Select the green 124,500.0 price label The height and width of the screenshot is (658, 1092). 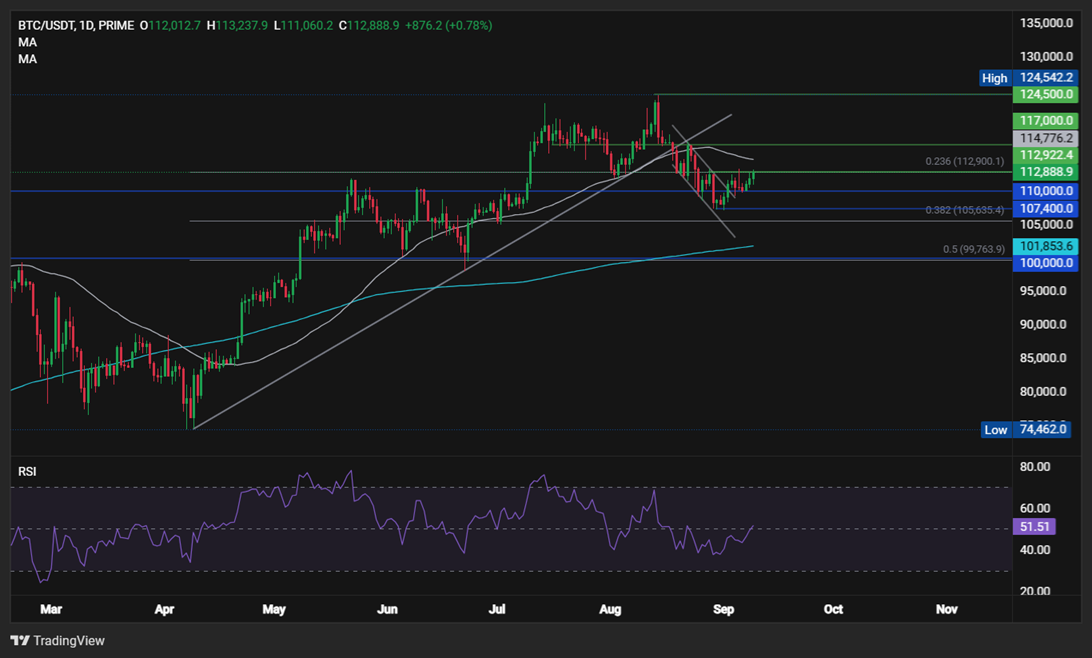(x=1045, y=94)
